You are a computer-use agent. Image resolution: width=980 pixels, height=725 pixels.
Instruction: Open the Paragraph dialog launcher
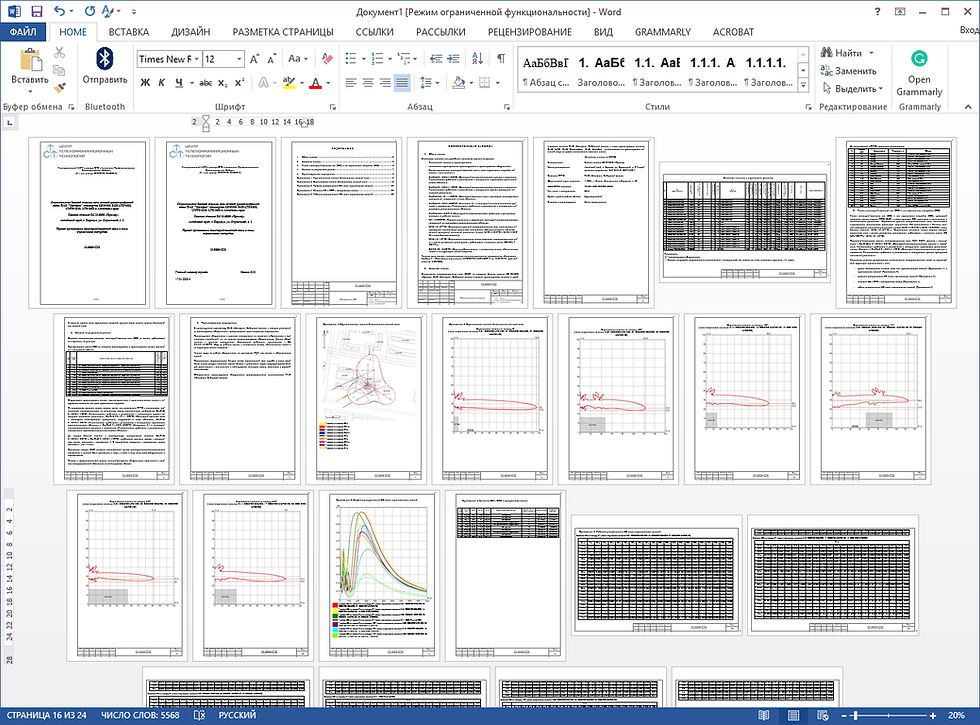[506, 107]
